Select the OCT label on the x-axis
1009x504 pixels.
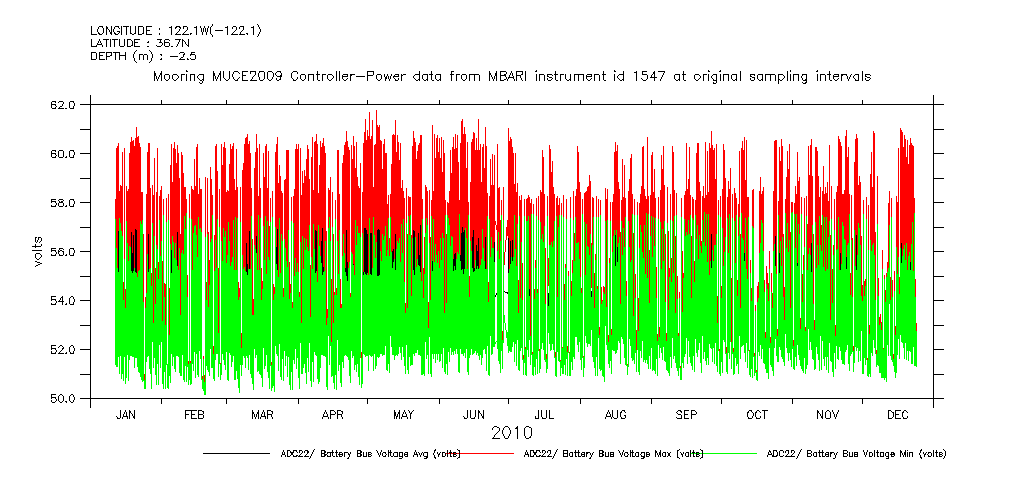coord(757,414)
